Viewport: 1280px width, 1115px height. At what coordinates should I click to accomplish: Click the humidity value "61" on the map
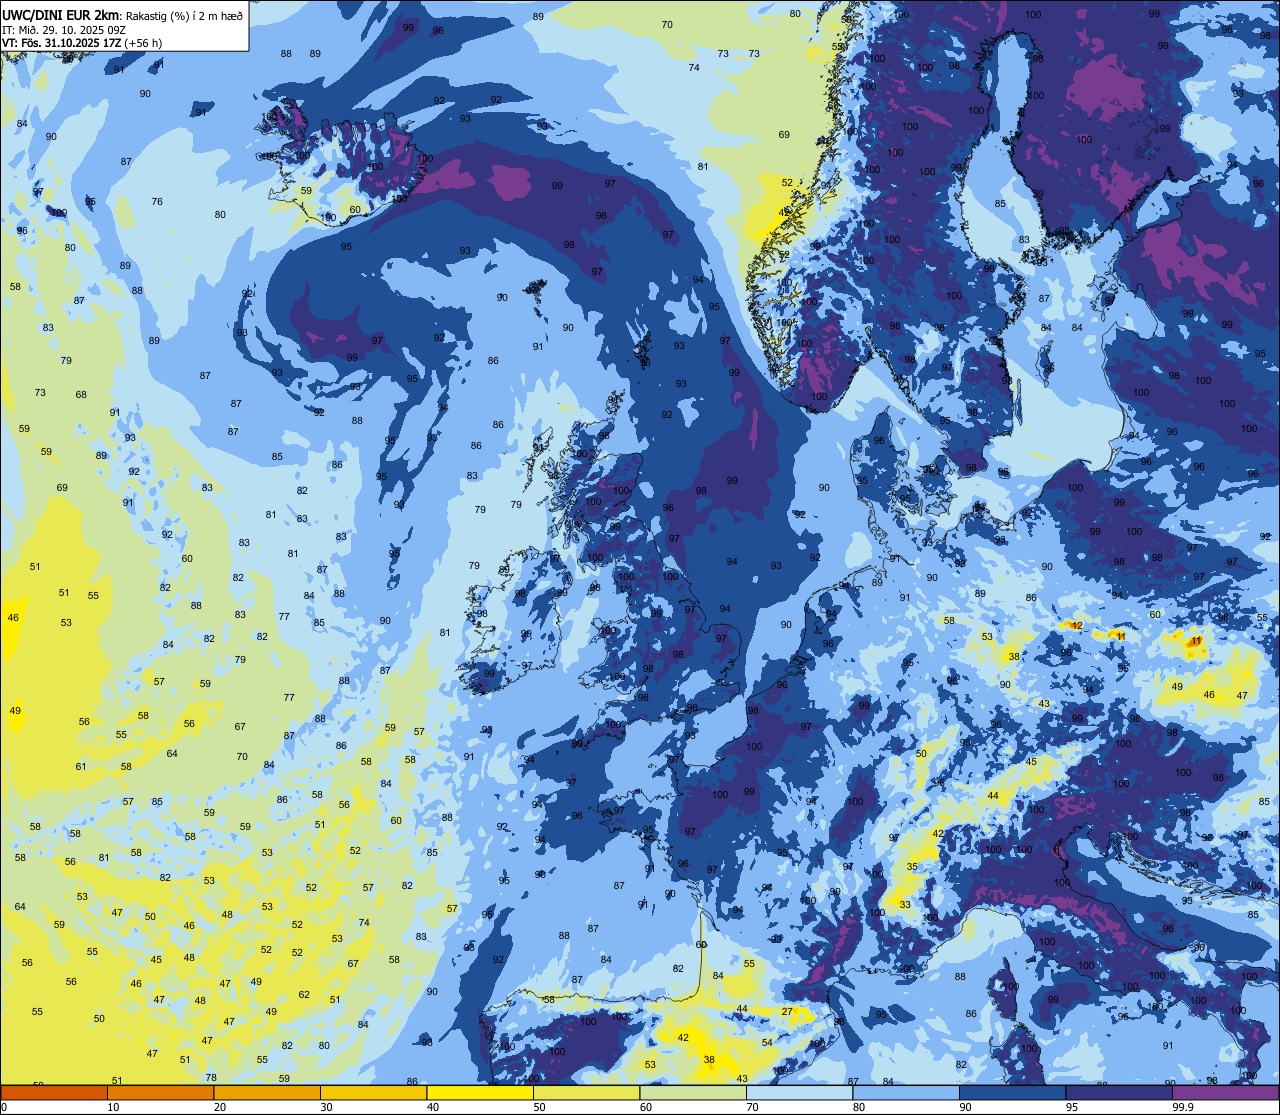tap(81, 767)
